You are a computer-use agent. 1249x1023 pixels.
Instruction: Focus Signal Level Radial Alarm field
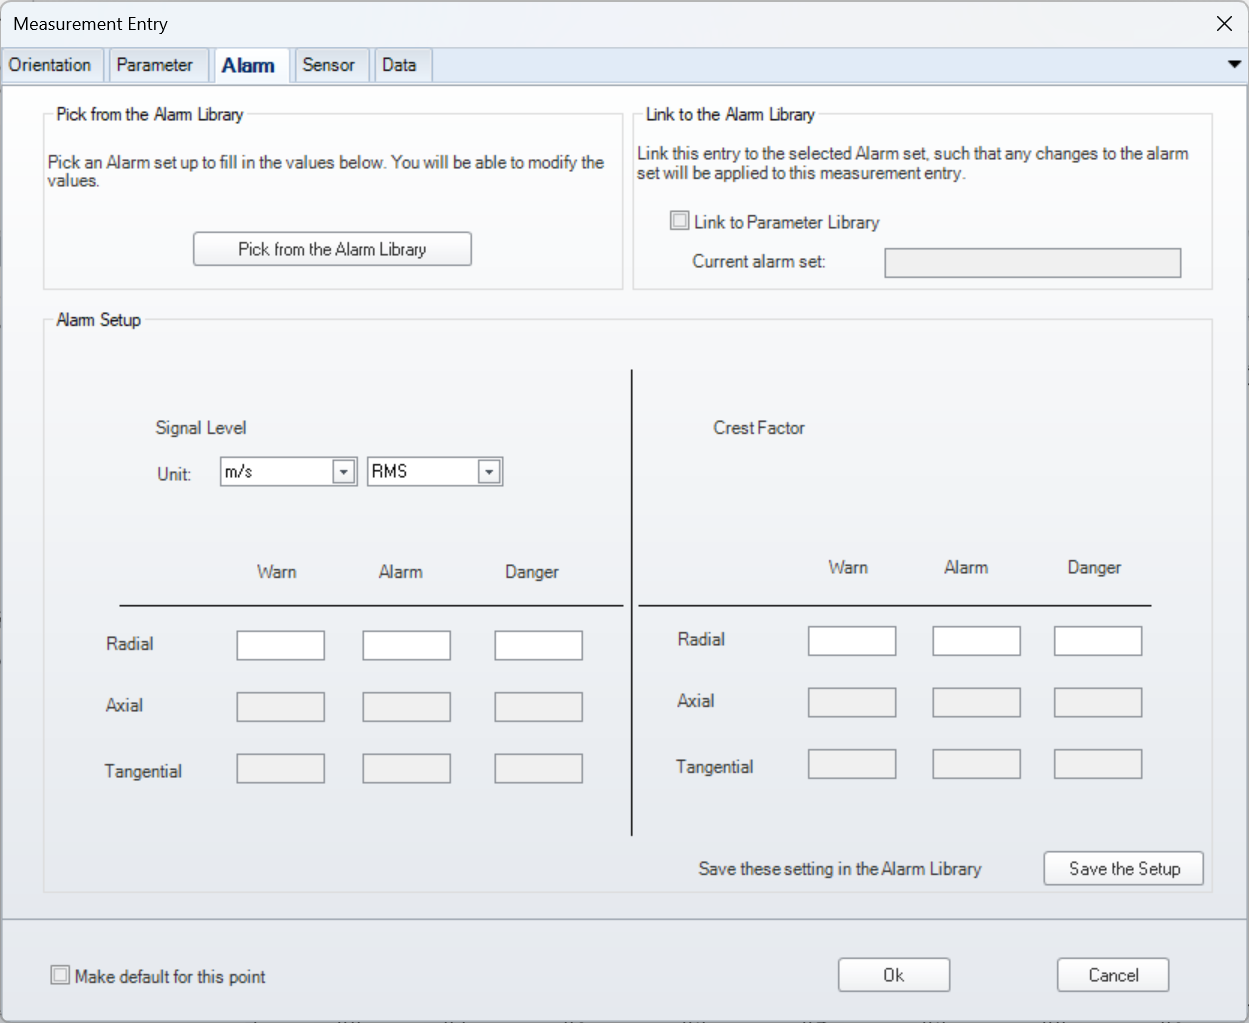(x=407, y=645)
